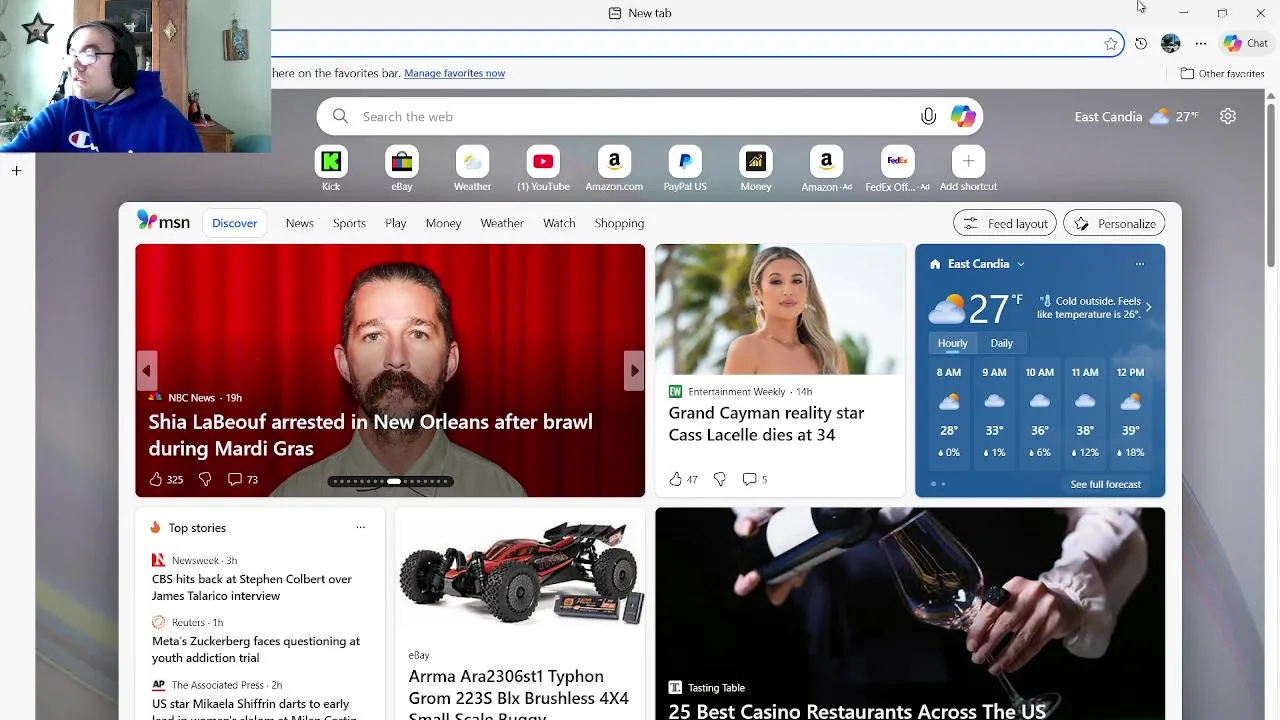Click the 12 PM hourly forecast

[x=1130, y=413]
